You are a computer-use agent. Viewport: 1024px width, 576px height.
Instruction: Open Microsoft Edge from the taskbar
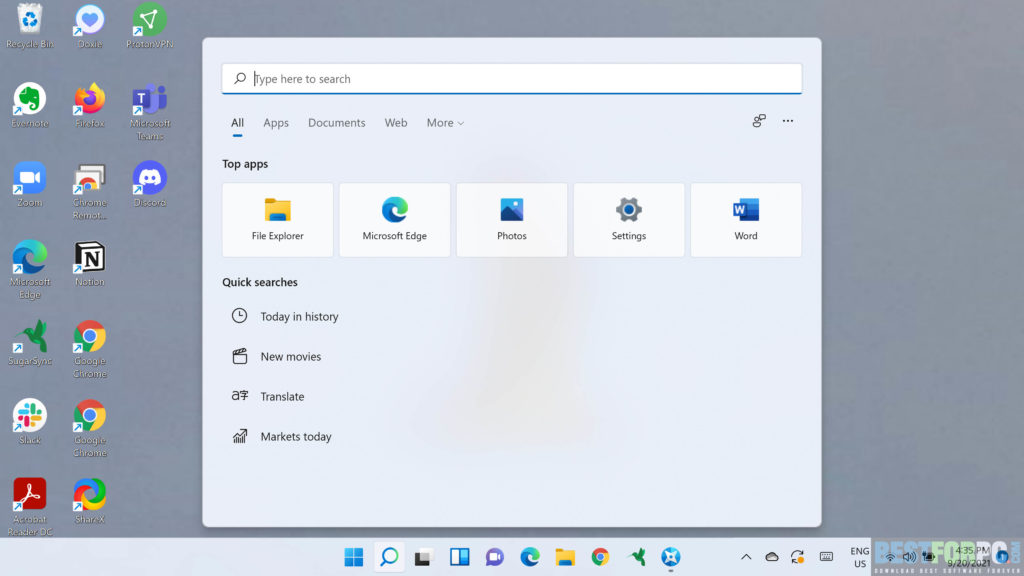tap(530, 557)
